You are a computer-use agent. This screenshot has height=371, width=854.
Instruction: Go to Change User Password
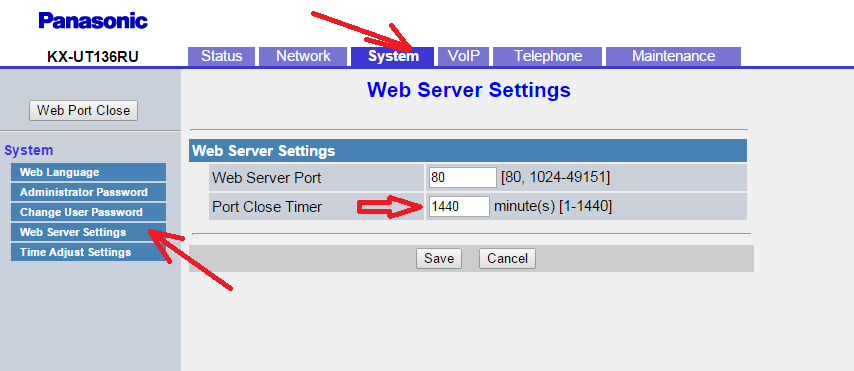[88, 212]
